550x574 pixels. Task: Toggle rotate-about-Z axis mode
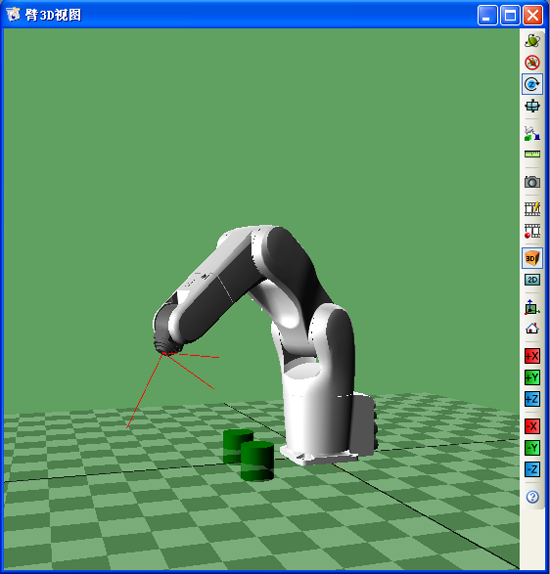(x=532, y=84)
